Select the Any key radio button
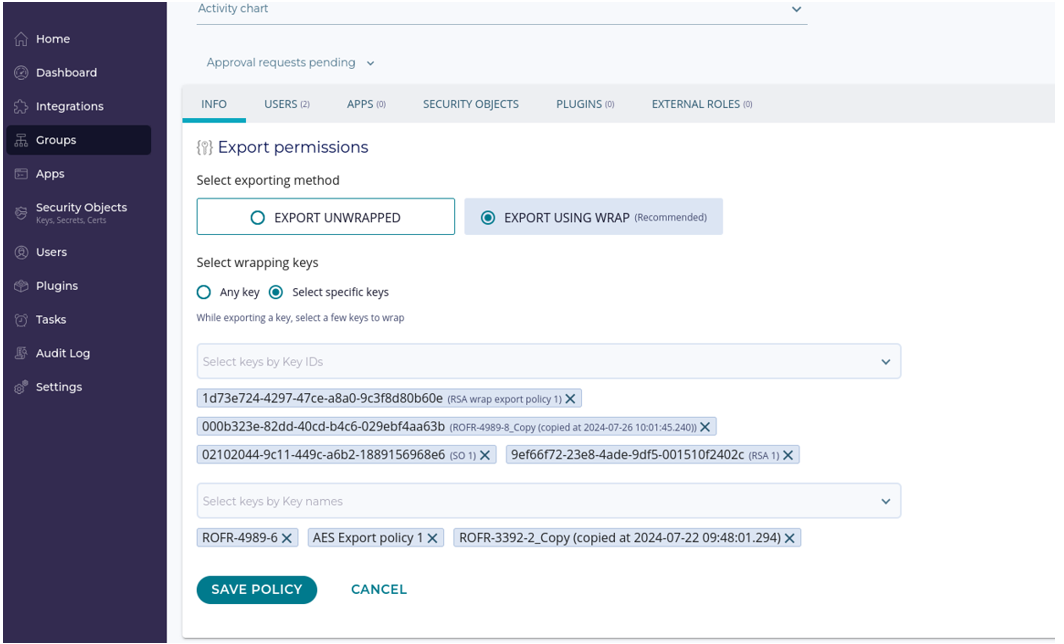 pos(204,293)
